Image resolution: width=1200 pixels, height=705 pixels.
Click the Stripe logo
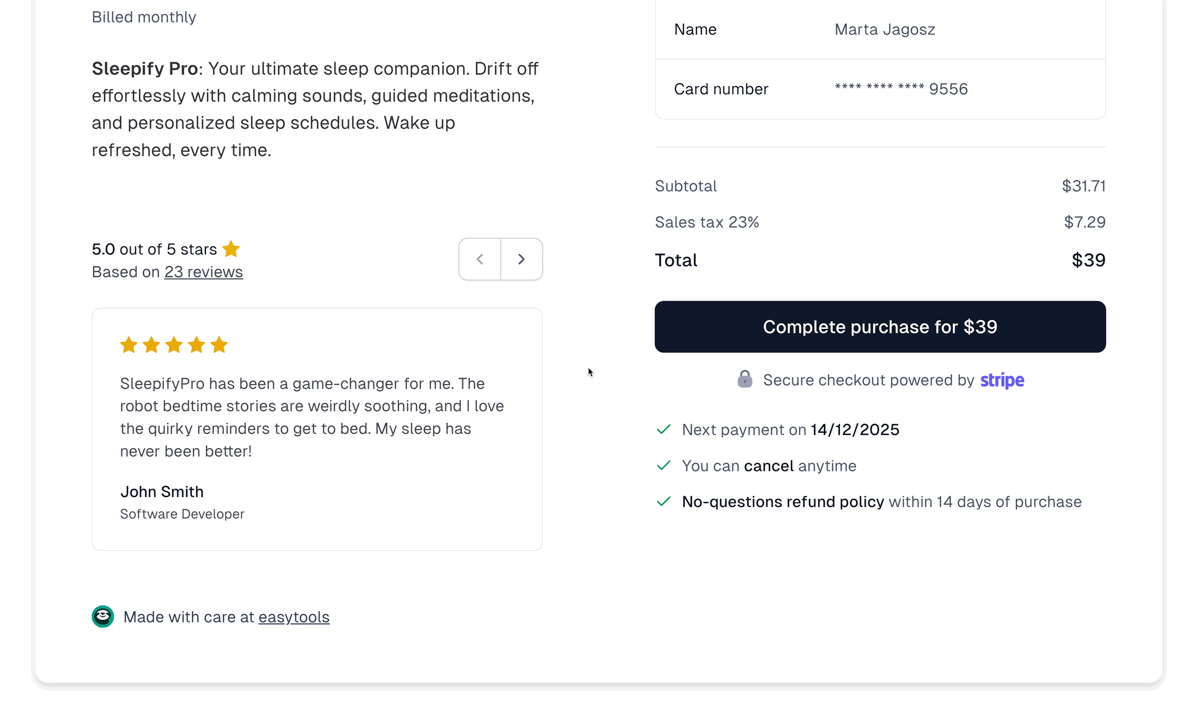[x=1002, y=380]
